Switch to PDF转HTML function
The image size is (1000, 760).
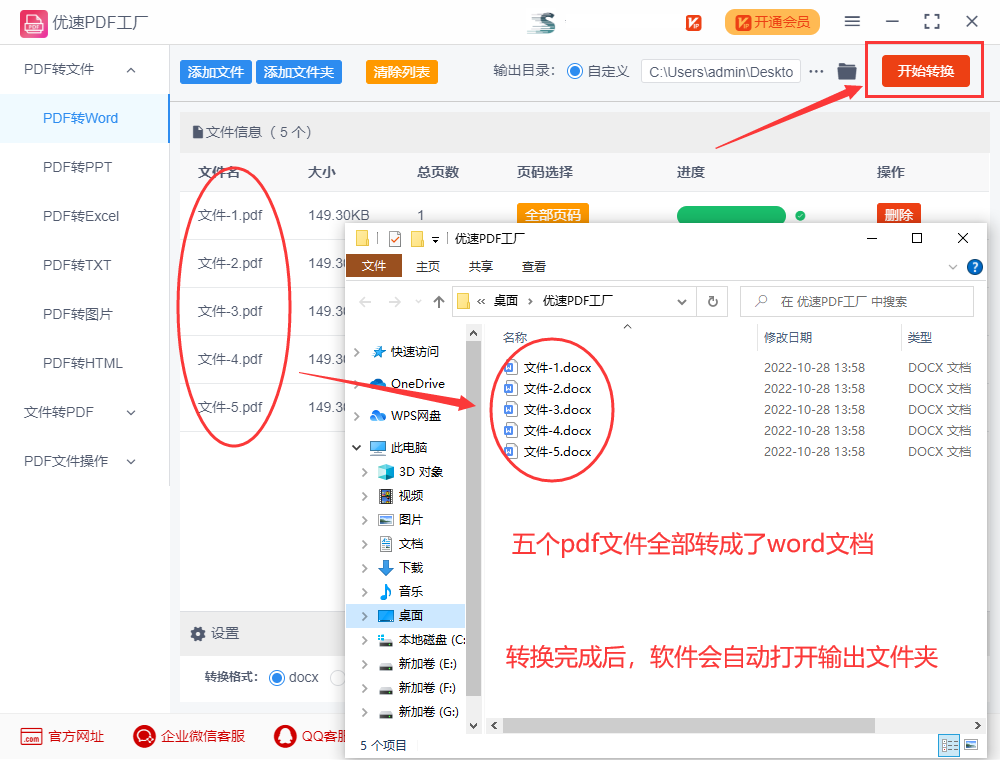pyautogui.click(x=82, y=363)
